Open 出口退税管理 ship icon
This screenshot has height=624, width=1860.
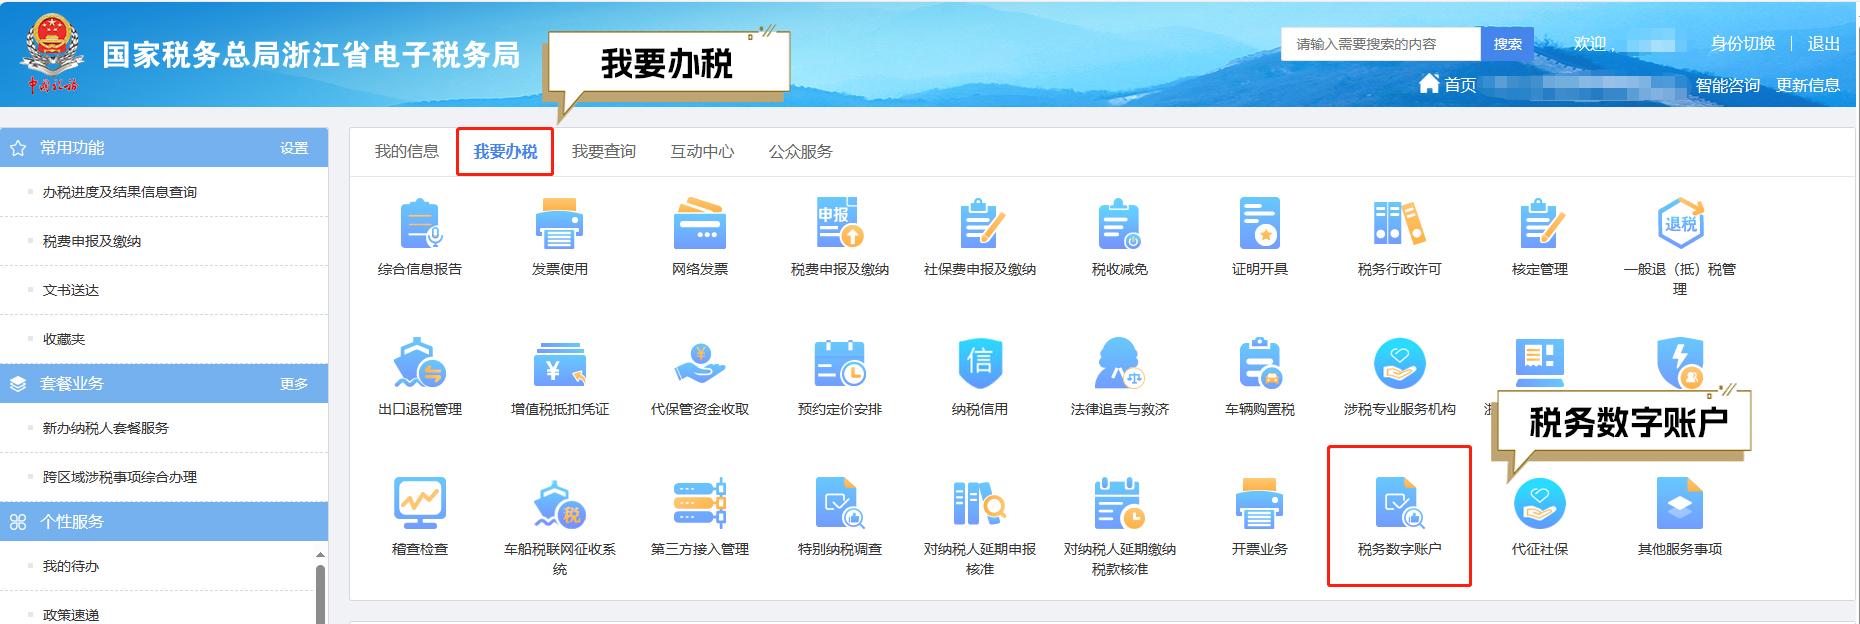pyautogui.click(x=420, y=363)
